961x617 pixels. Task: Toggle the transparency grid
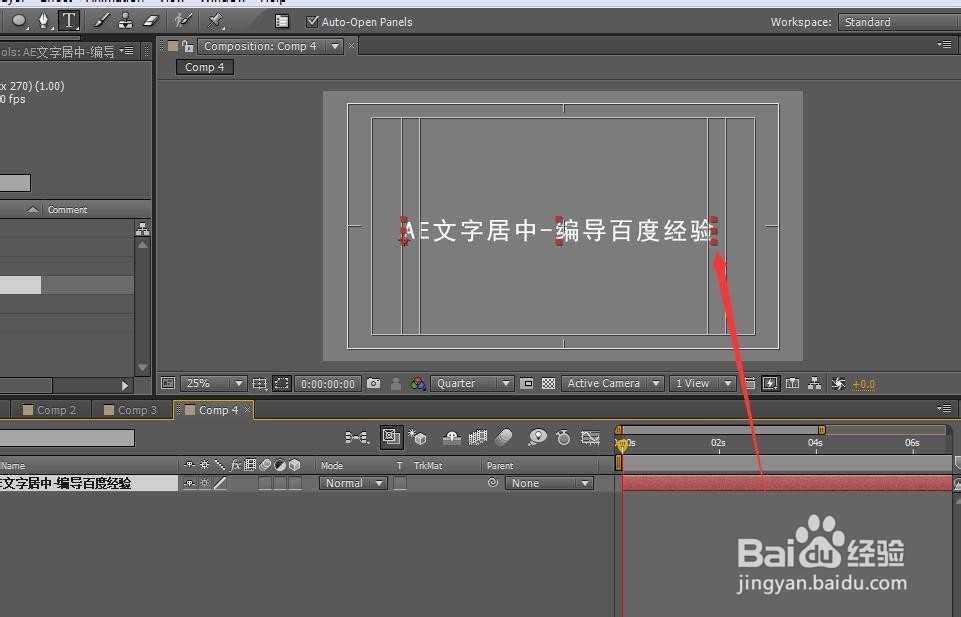[x=549, y=384]
